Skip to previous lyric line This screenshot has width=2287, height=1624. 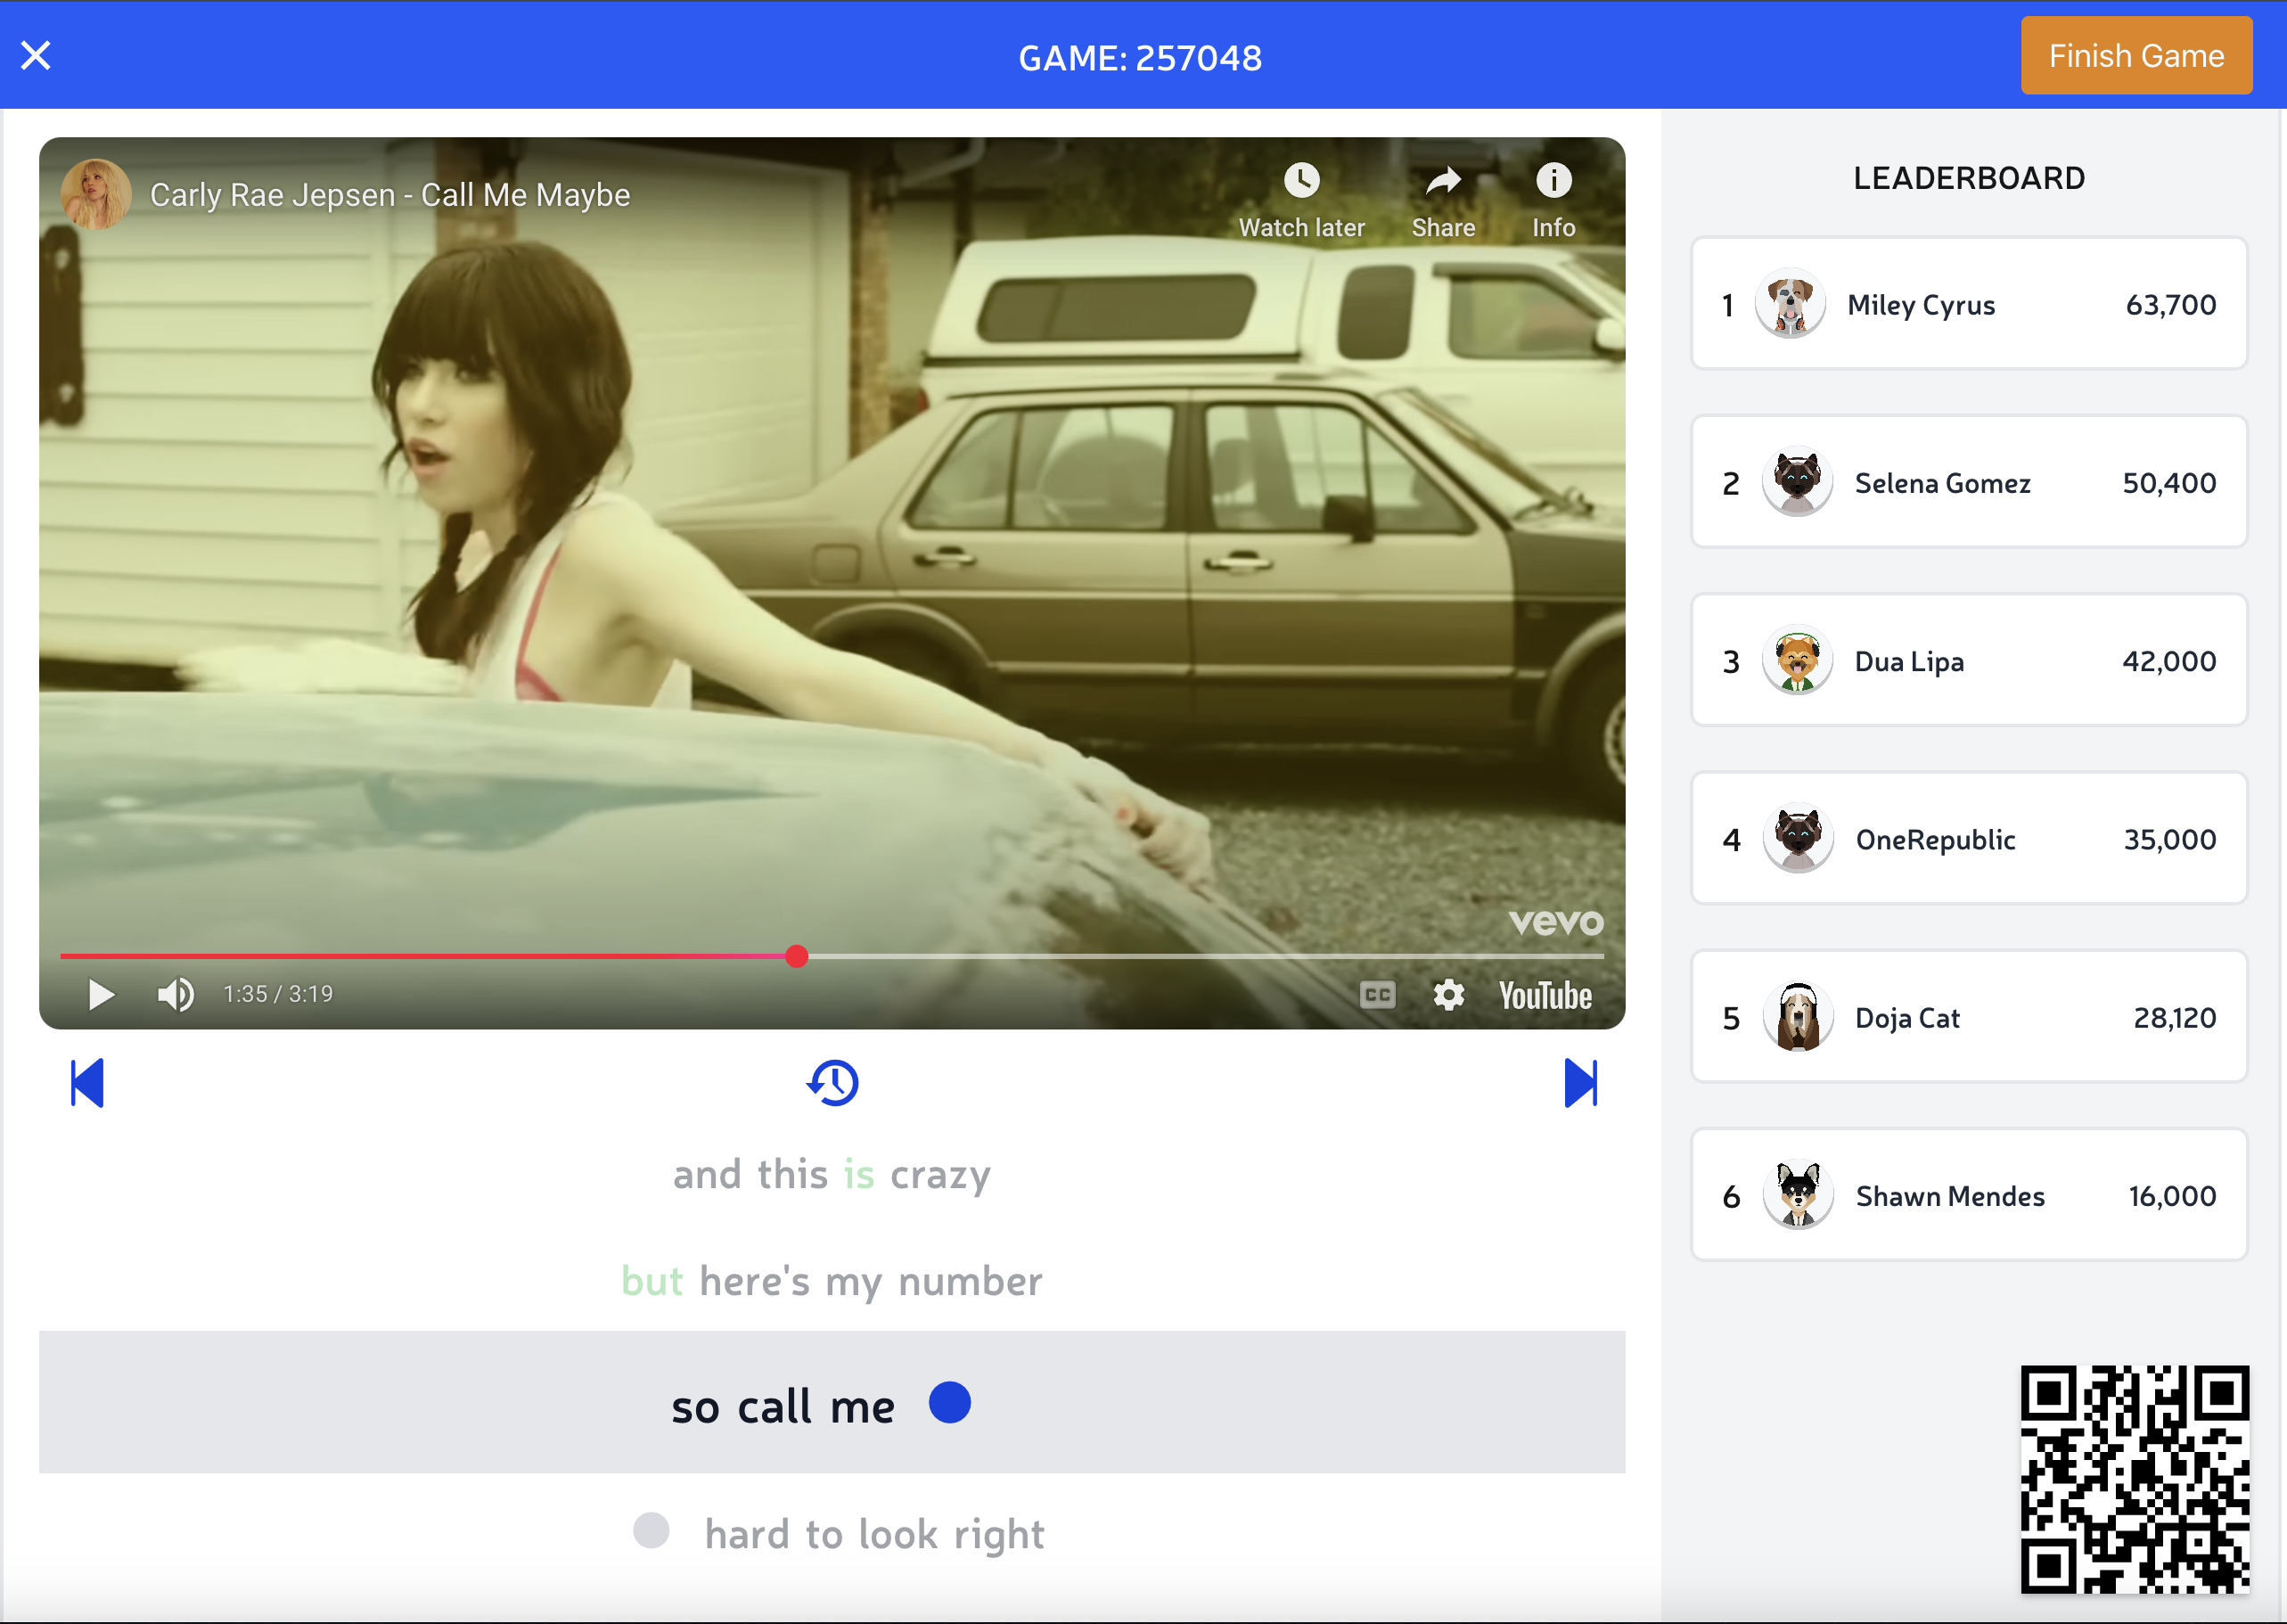[87, 1083]
